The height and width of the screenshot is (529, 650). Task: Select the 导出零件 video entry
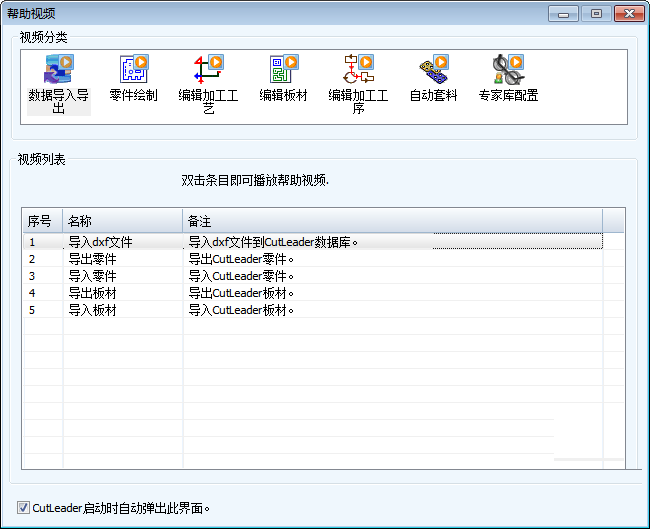(92, 259)
